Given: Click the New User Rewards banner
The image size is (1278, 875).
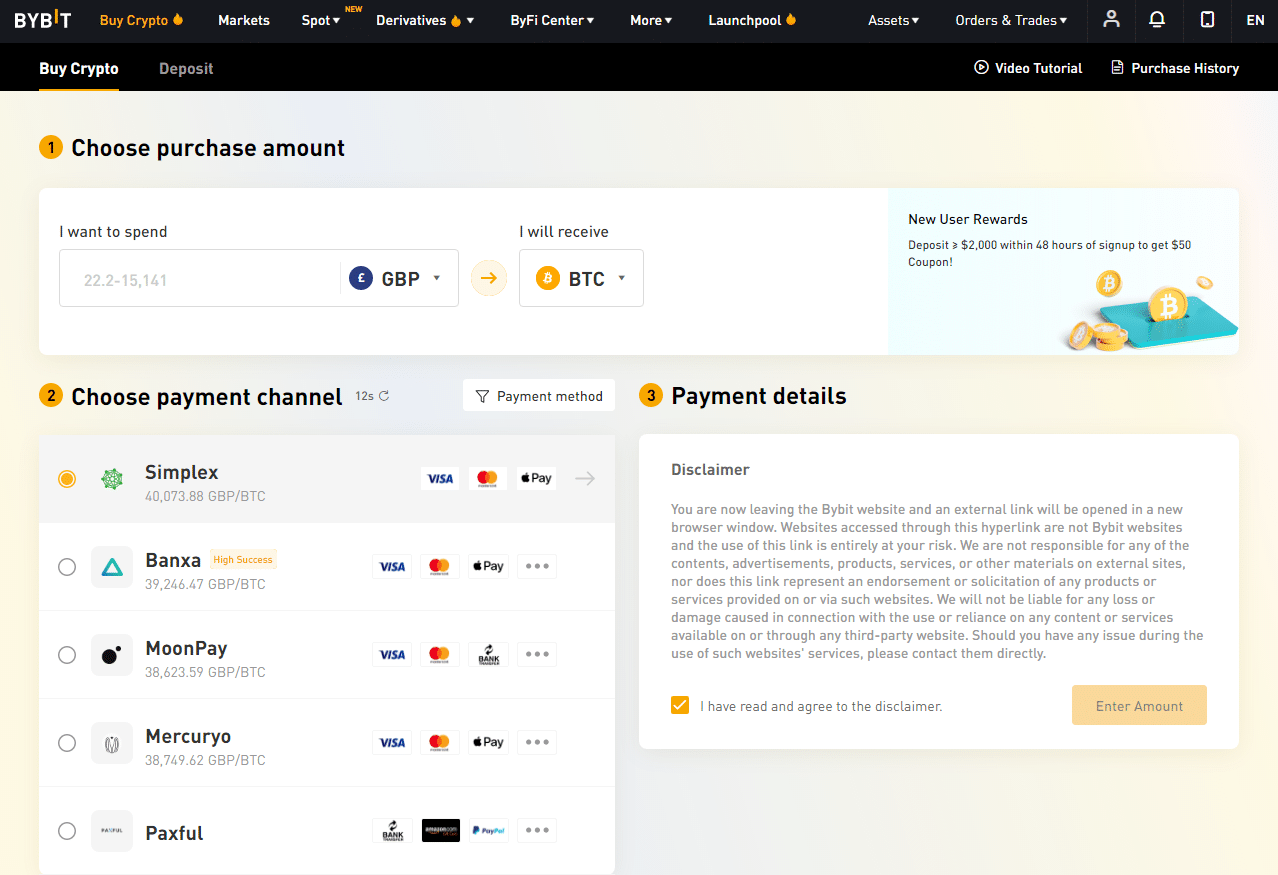Looking at the screenshot, I should click(1063, 271).
